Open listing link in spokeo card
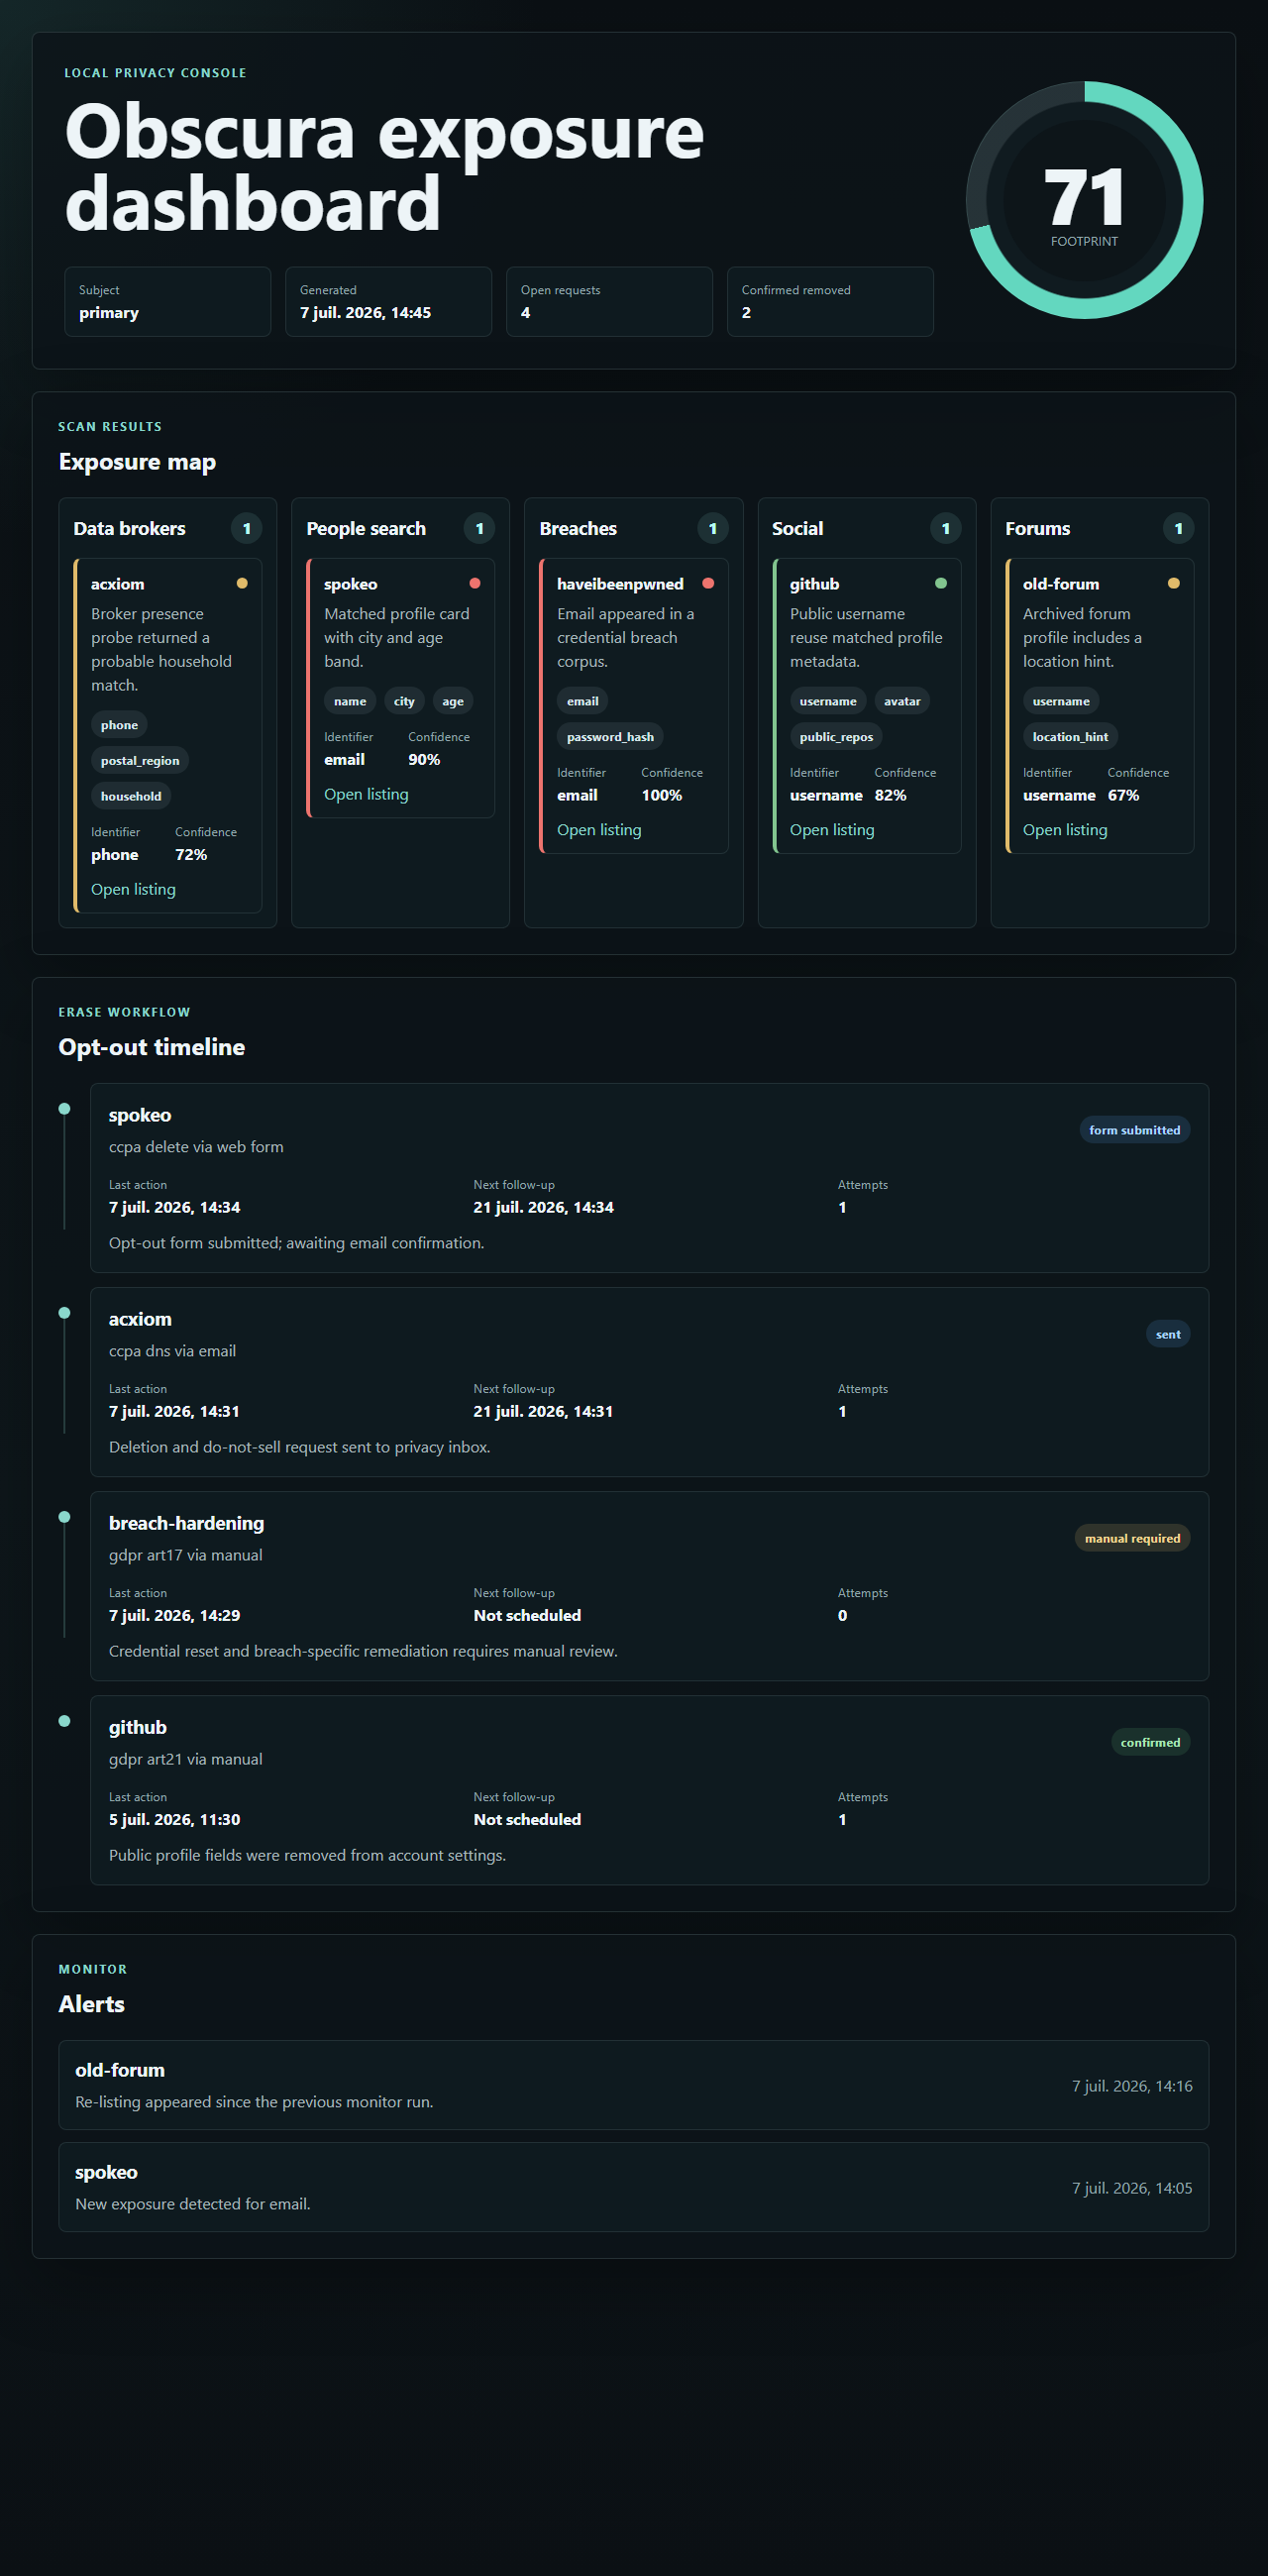 pyautogui.click(x=366, y=794)
